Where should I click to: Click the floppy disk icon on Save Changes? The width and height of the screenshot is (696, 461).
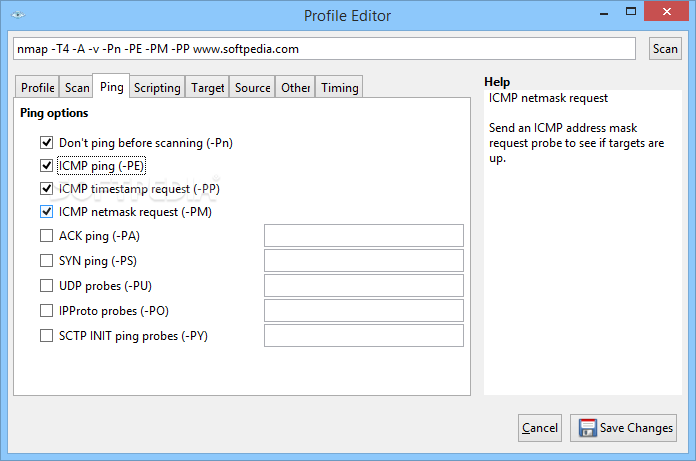(588, 428)
